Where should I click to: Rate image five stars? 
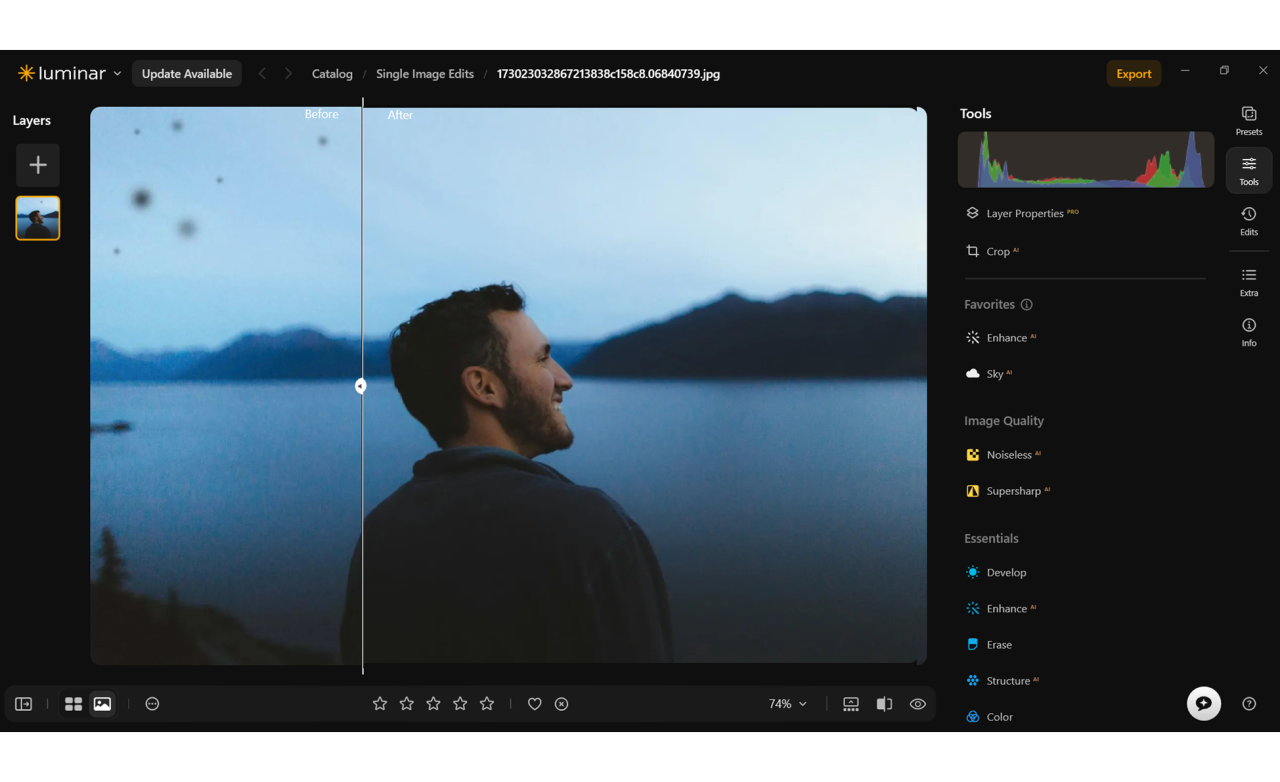487,704
